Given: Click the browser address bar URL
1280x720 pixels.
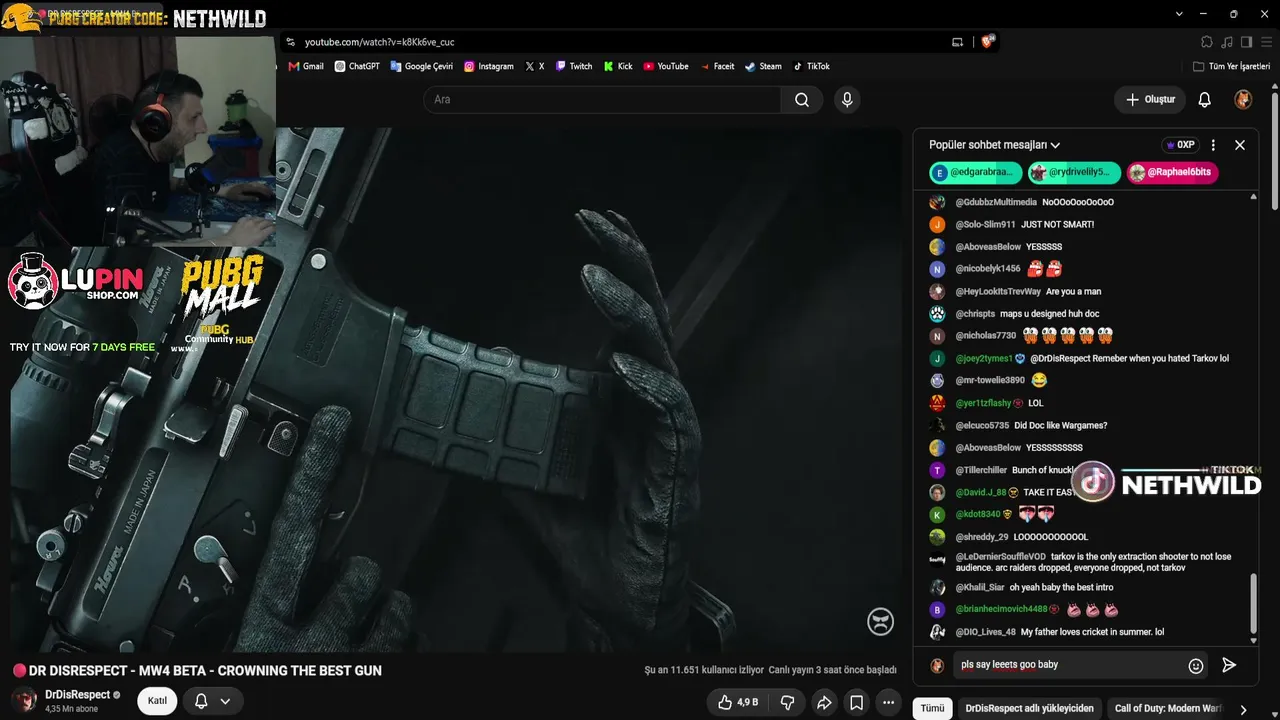Looking at the screenshot, I should tap(380, 42).
